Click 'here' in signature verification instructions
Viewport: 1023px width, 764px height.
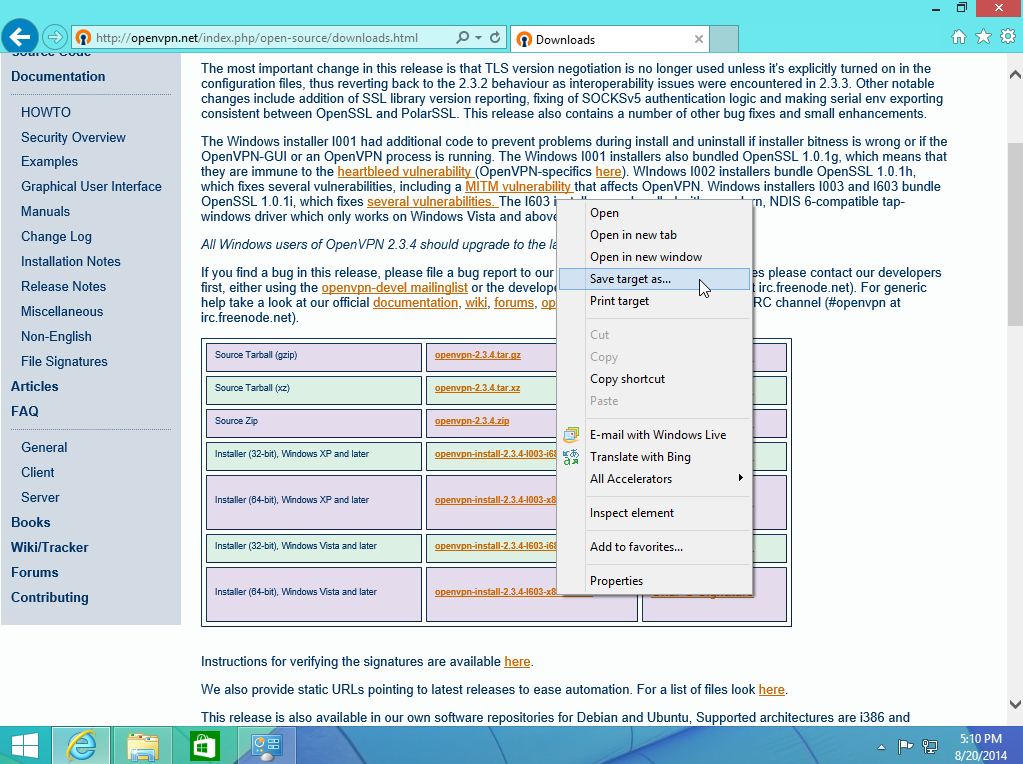click(x=517, y=662)
